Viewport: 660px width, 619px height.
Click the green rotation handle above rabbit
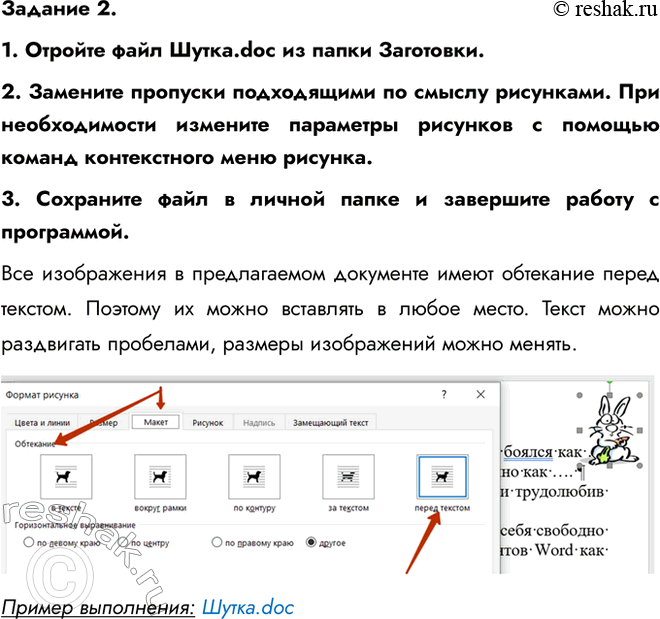(x=609, y=384)
